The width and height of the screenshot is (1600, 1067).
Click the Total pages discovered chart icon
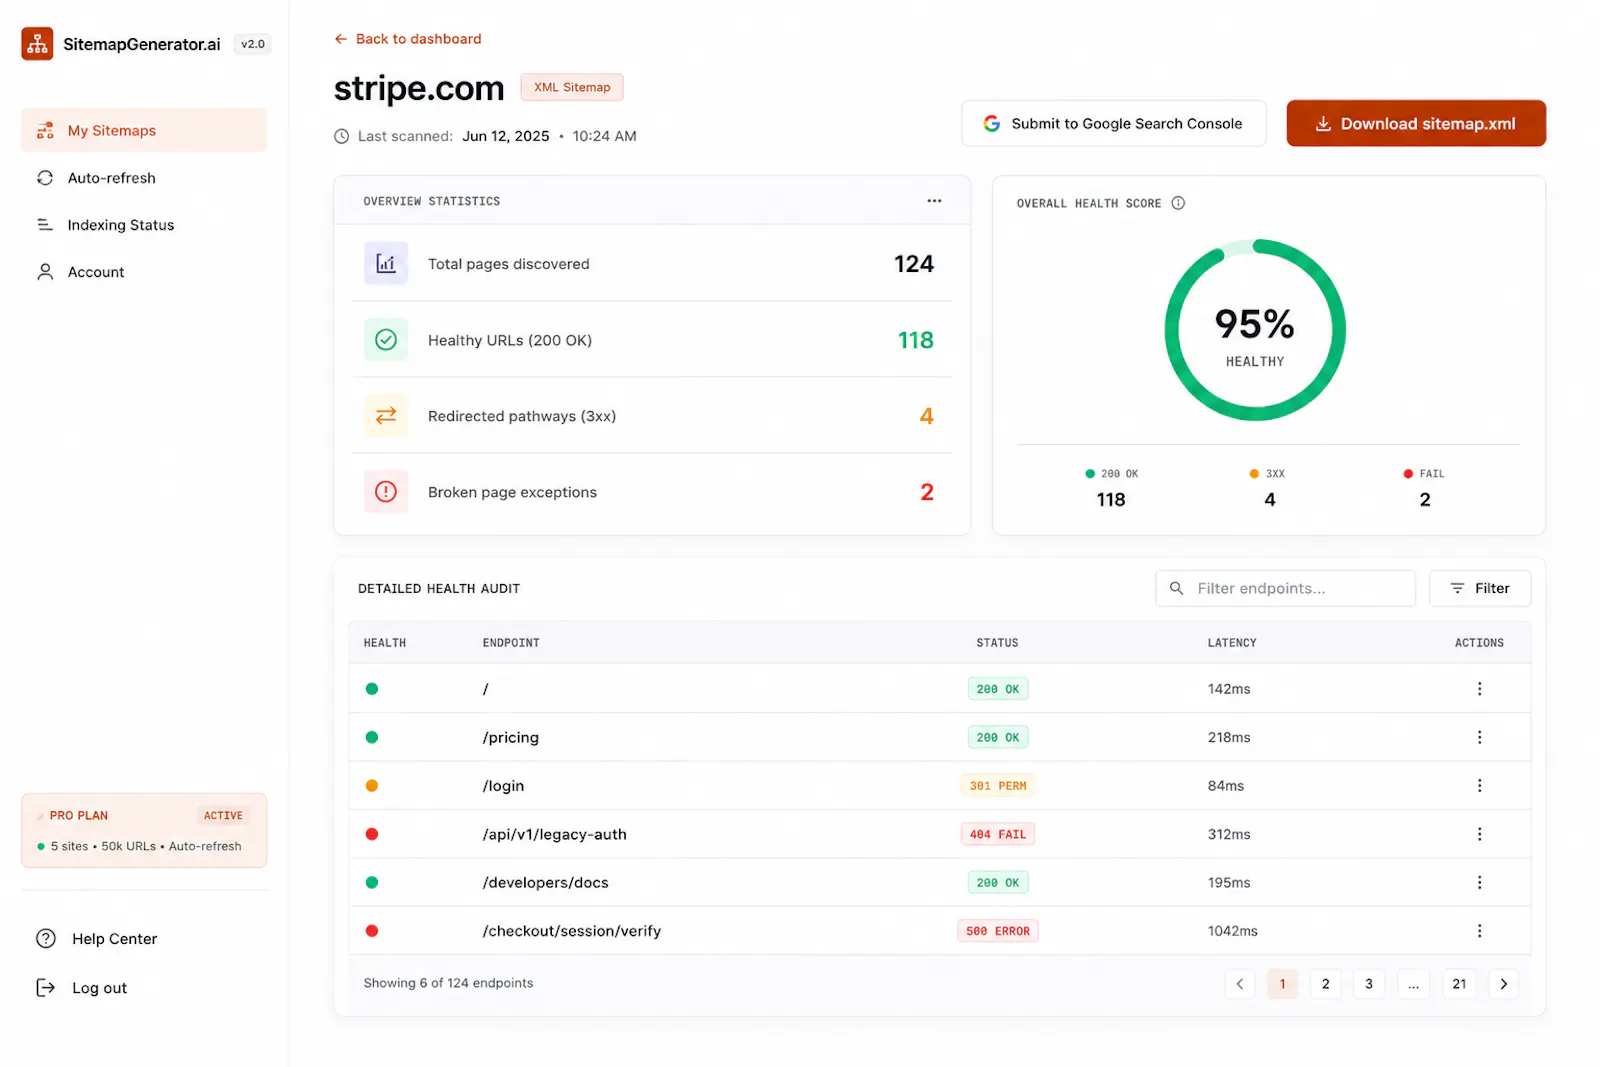(386, 264)
